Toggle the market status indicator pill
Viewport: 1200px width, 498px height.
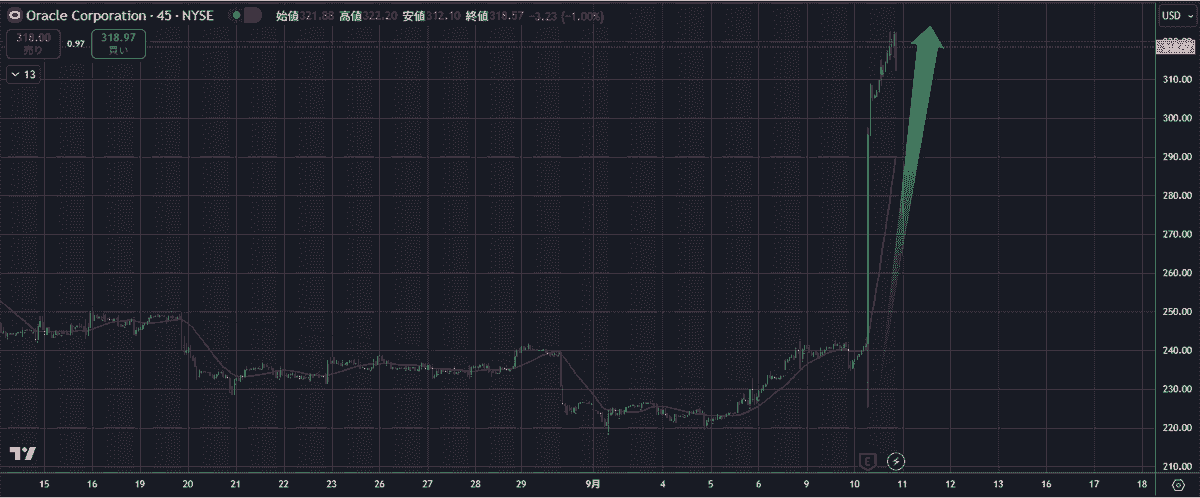(246, 15)
